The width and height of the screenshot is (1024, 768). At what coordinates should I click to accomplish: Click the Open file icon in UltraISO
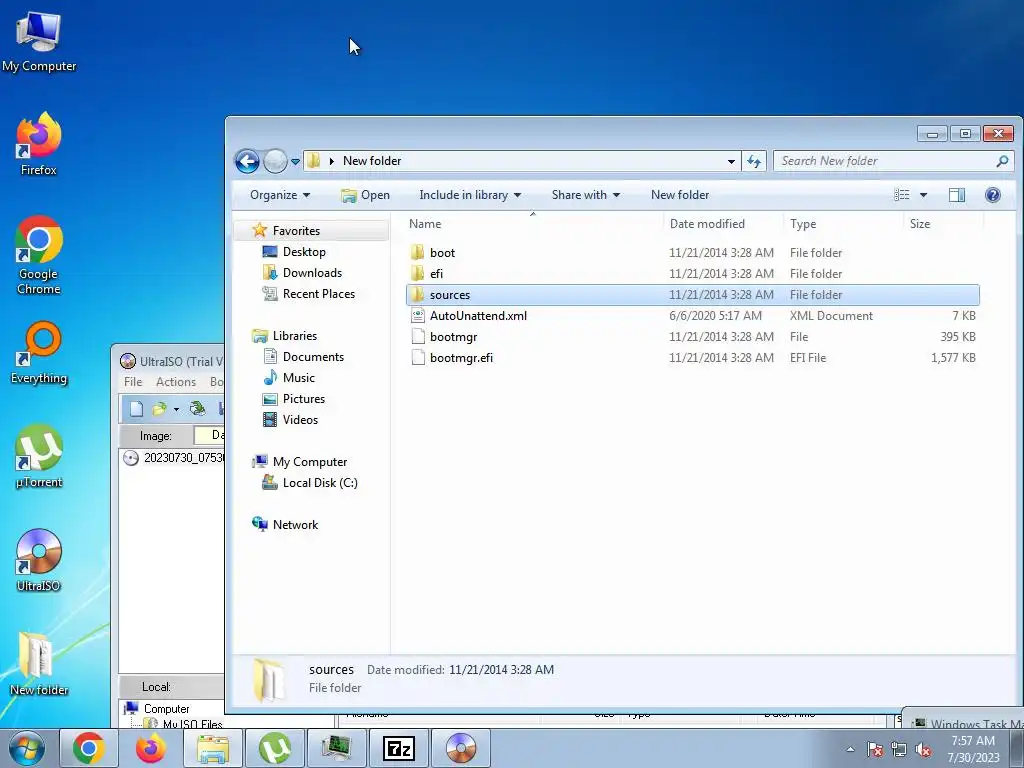click(x=159, y=409)
